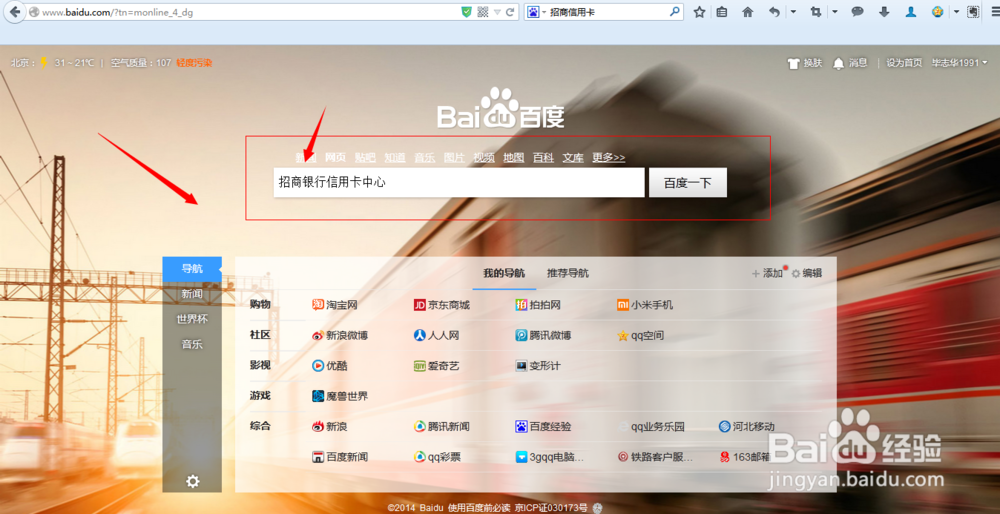Click the blue user profile toolbar icon
The height and width of the screenshot is (514, 1000).
click(911, 11)
